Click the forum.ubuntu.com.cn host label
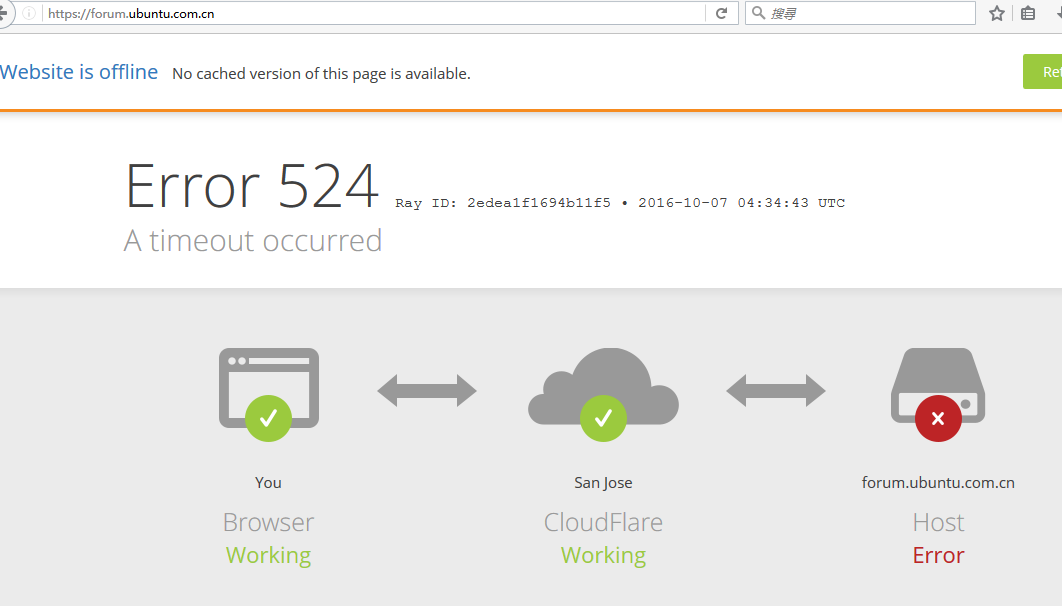 coord(938,483)
